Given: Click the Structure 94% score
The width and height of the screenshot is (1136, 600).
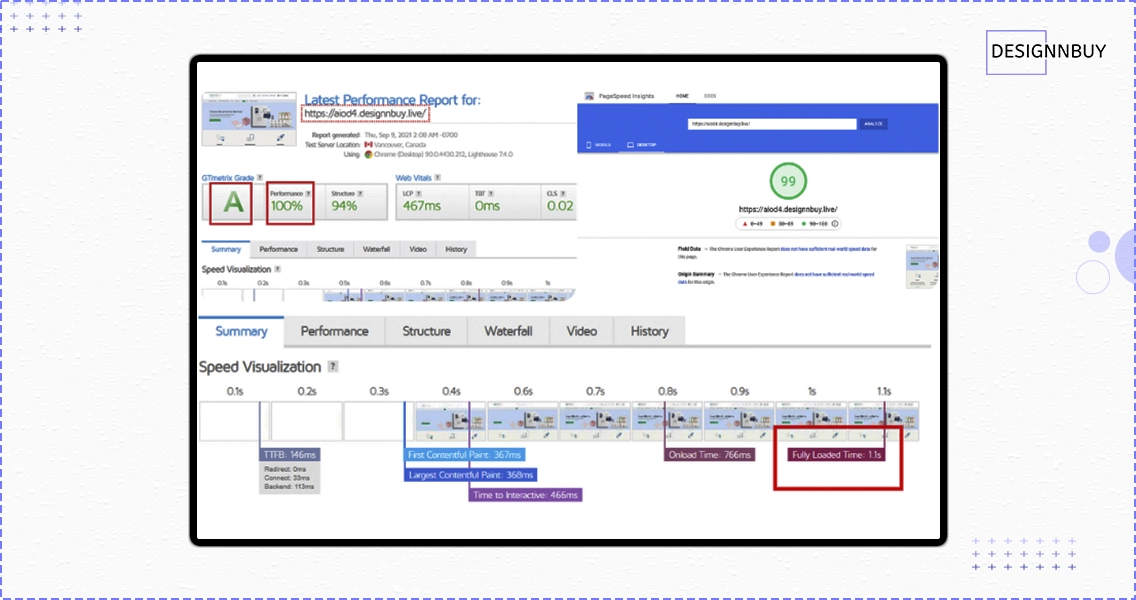Looking at the screenshot, I should click(344, 206).
